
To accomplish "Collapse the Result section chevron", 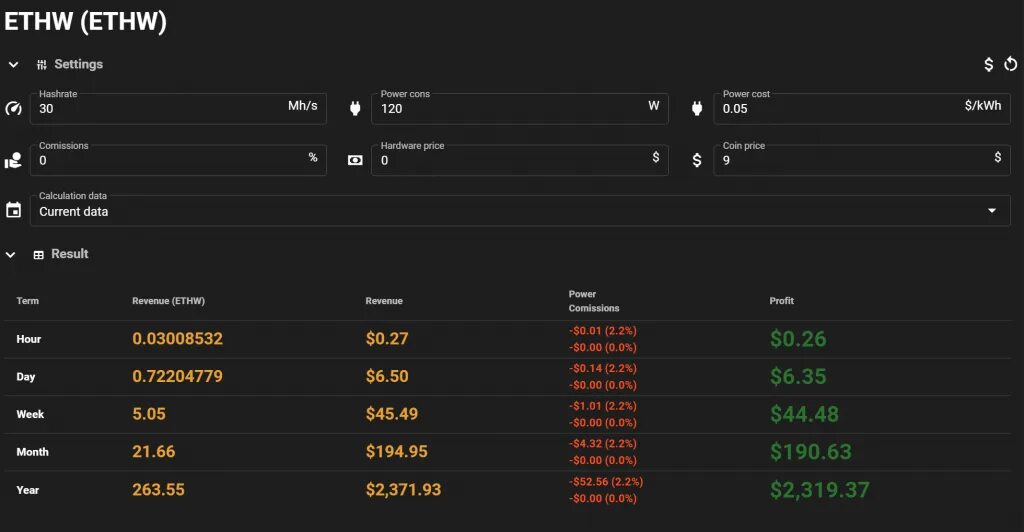I will pyautogui.click(x=10, y=255).
